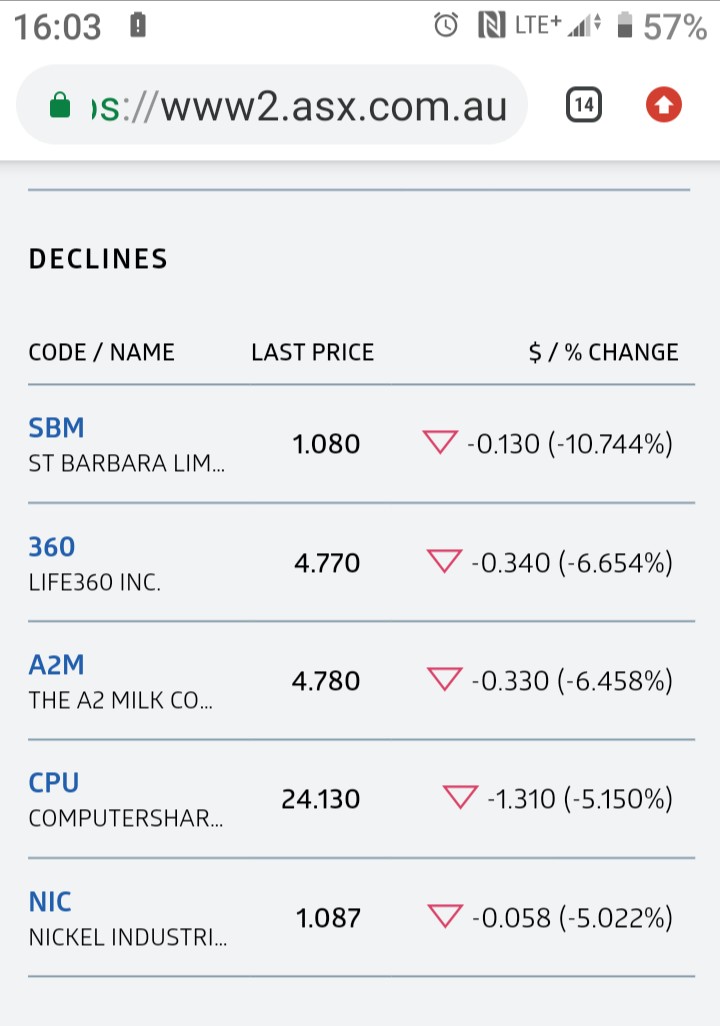Tap the Life360 Inc. company name

point(95,582)
